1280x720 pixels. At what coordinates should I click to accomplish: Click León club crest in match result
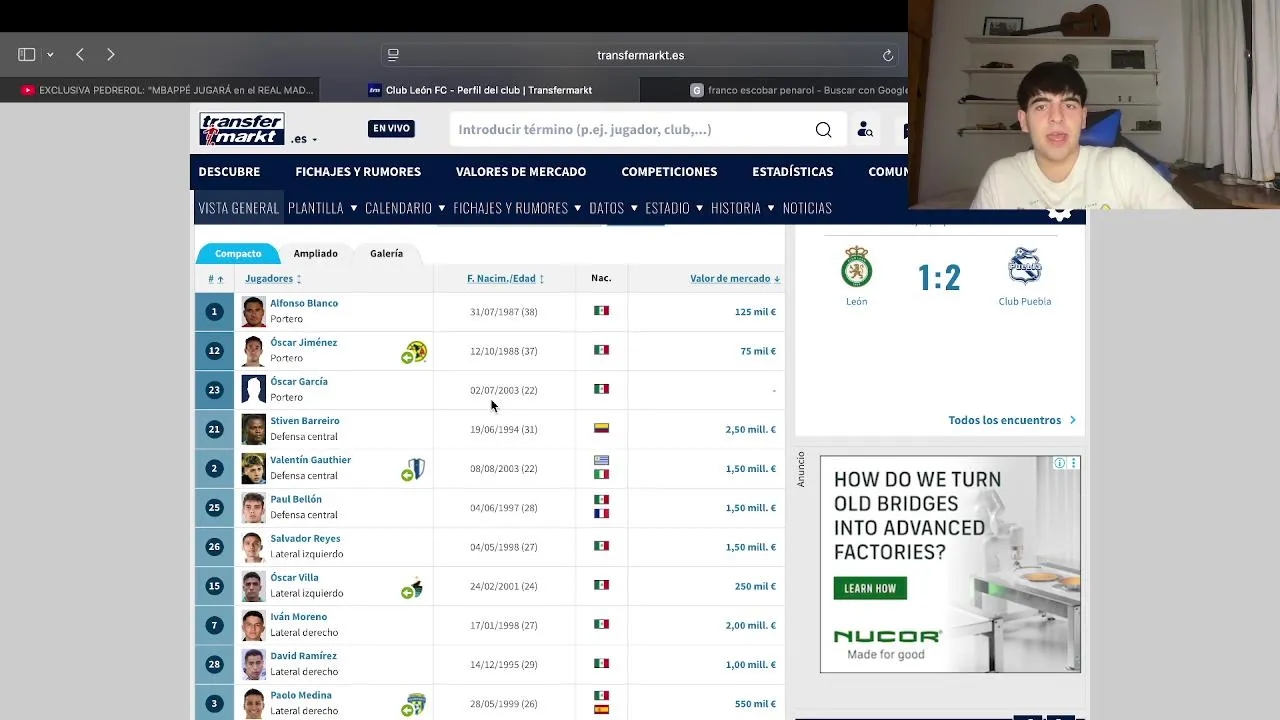point(856,267)
